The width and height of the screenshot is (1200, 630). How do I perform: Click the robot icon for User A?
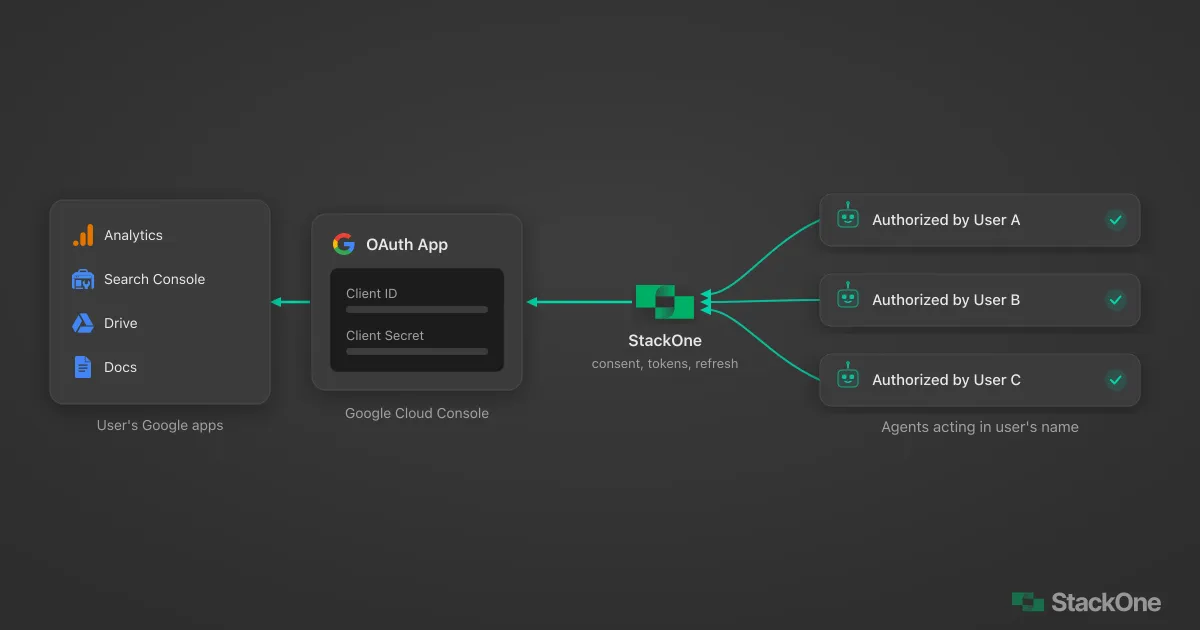(x=848, y=218)
